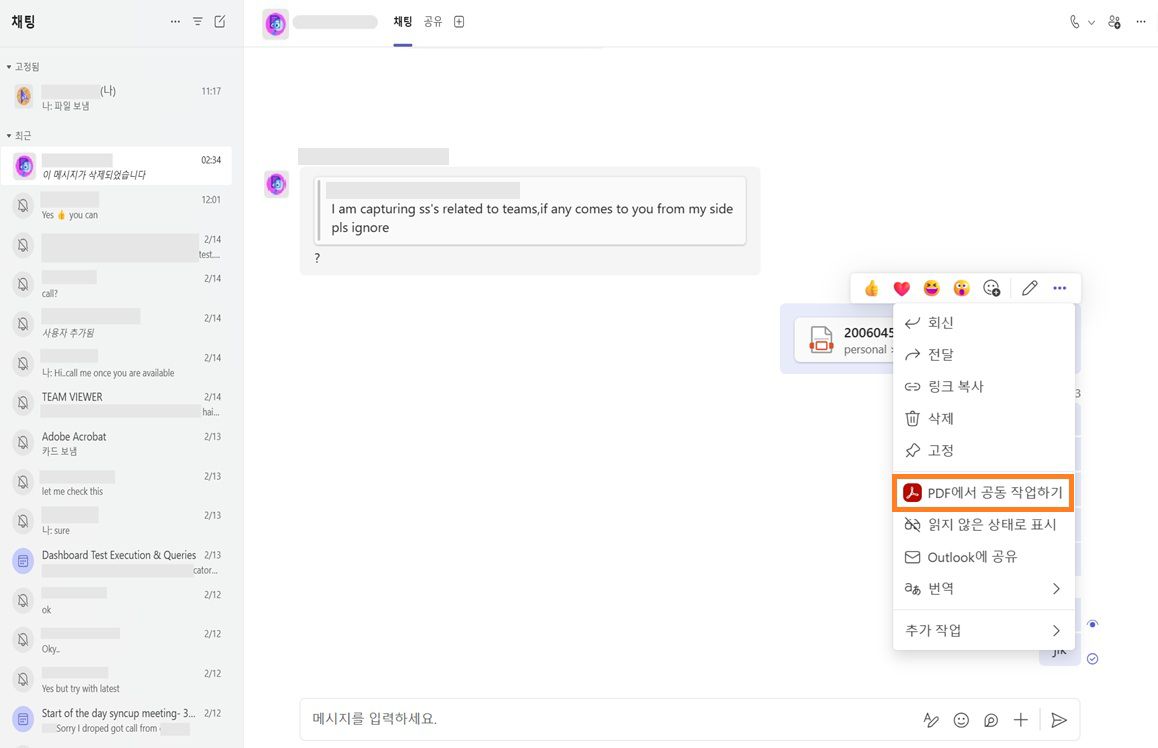Select 회신 to reply to the message
Screen dimensions: 1158x748
coord(940,322)
